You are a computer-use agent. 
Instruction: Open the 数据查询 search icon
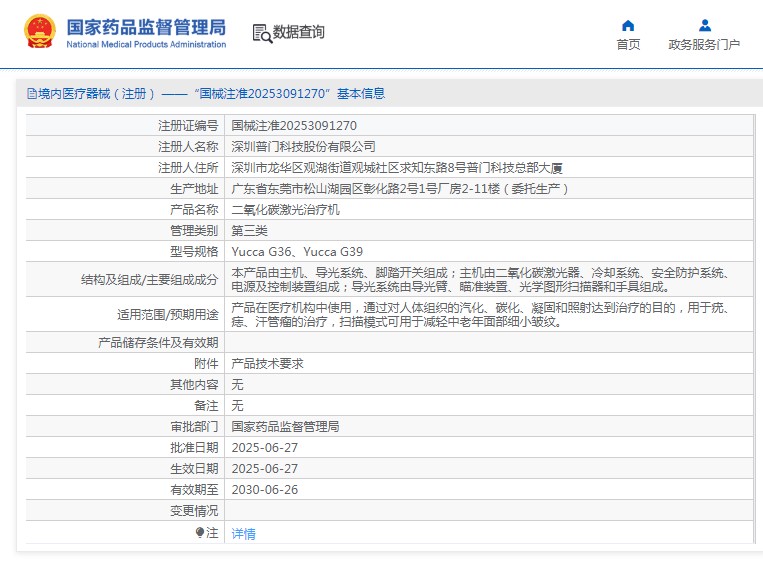[262, 33]
